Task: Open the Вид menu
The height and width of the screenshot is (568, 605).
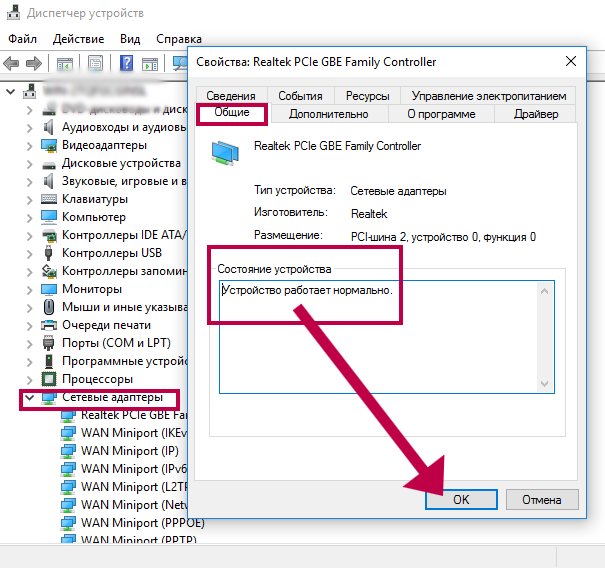Action: 130,39
